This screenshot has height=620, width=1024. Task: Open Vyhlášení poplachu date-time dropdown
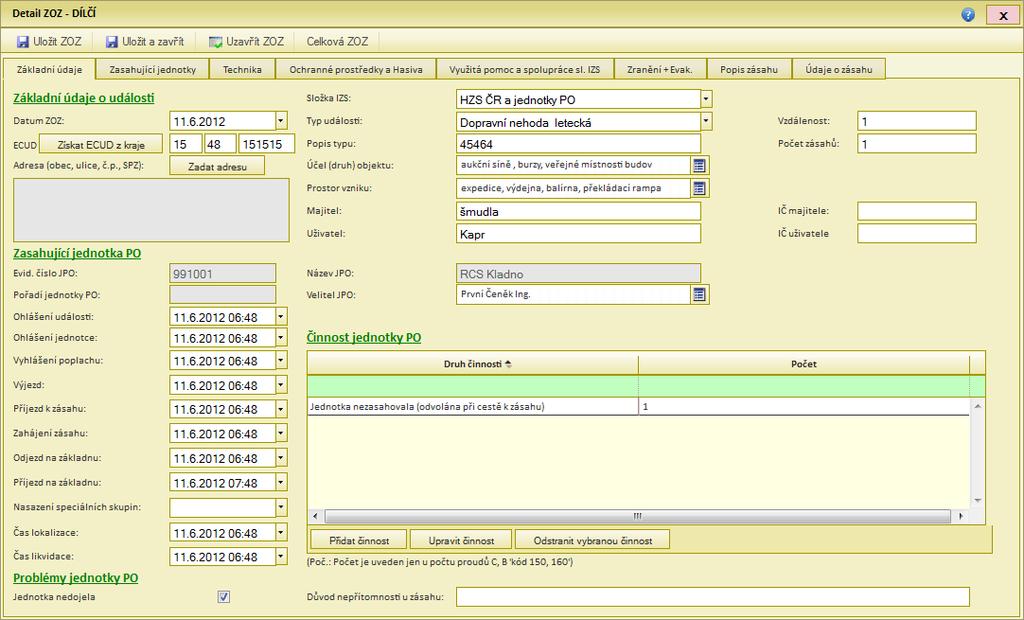[281, 360]
